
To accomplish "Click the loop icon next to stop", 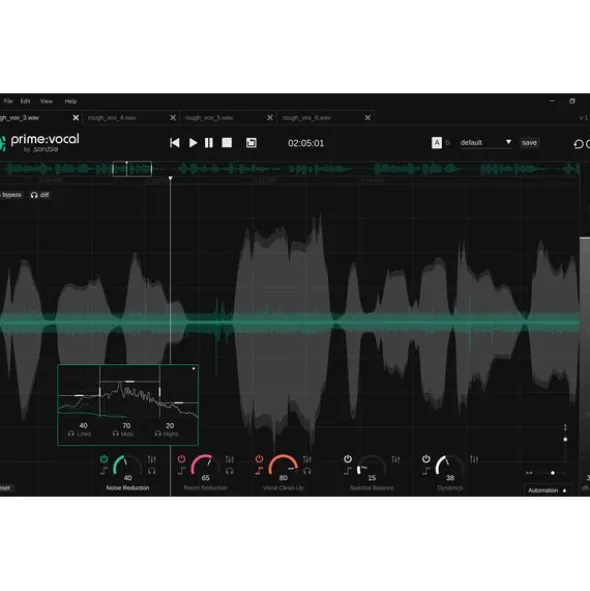I will [x=251, y=143].
